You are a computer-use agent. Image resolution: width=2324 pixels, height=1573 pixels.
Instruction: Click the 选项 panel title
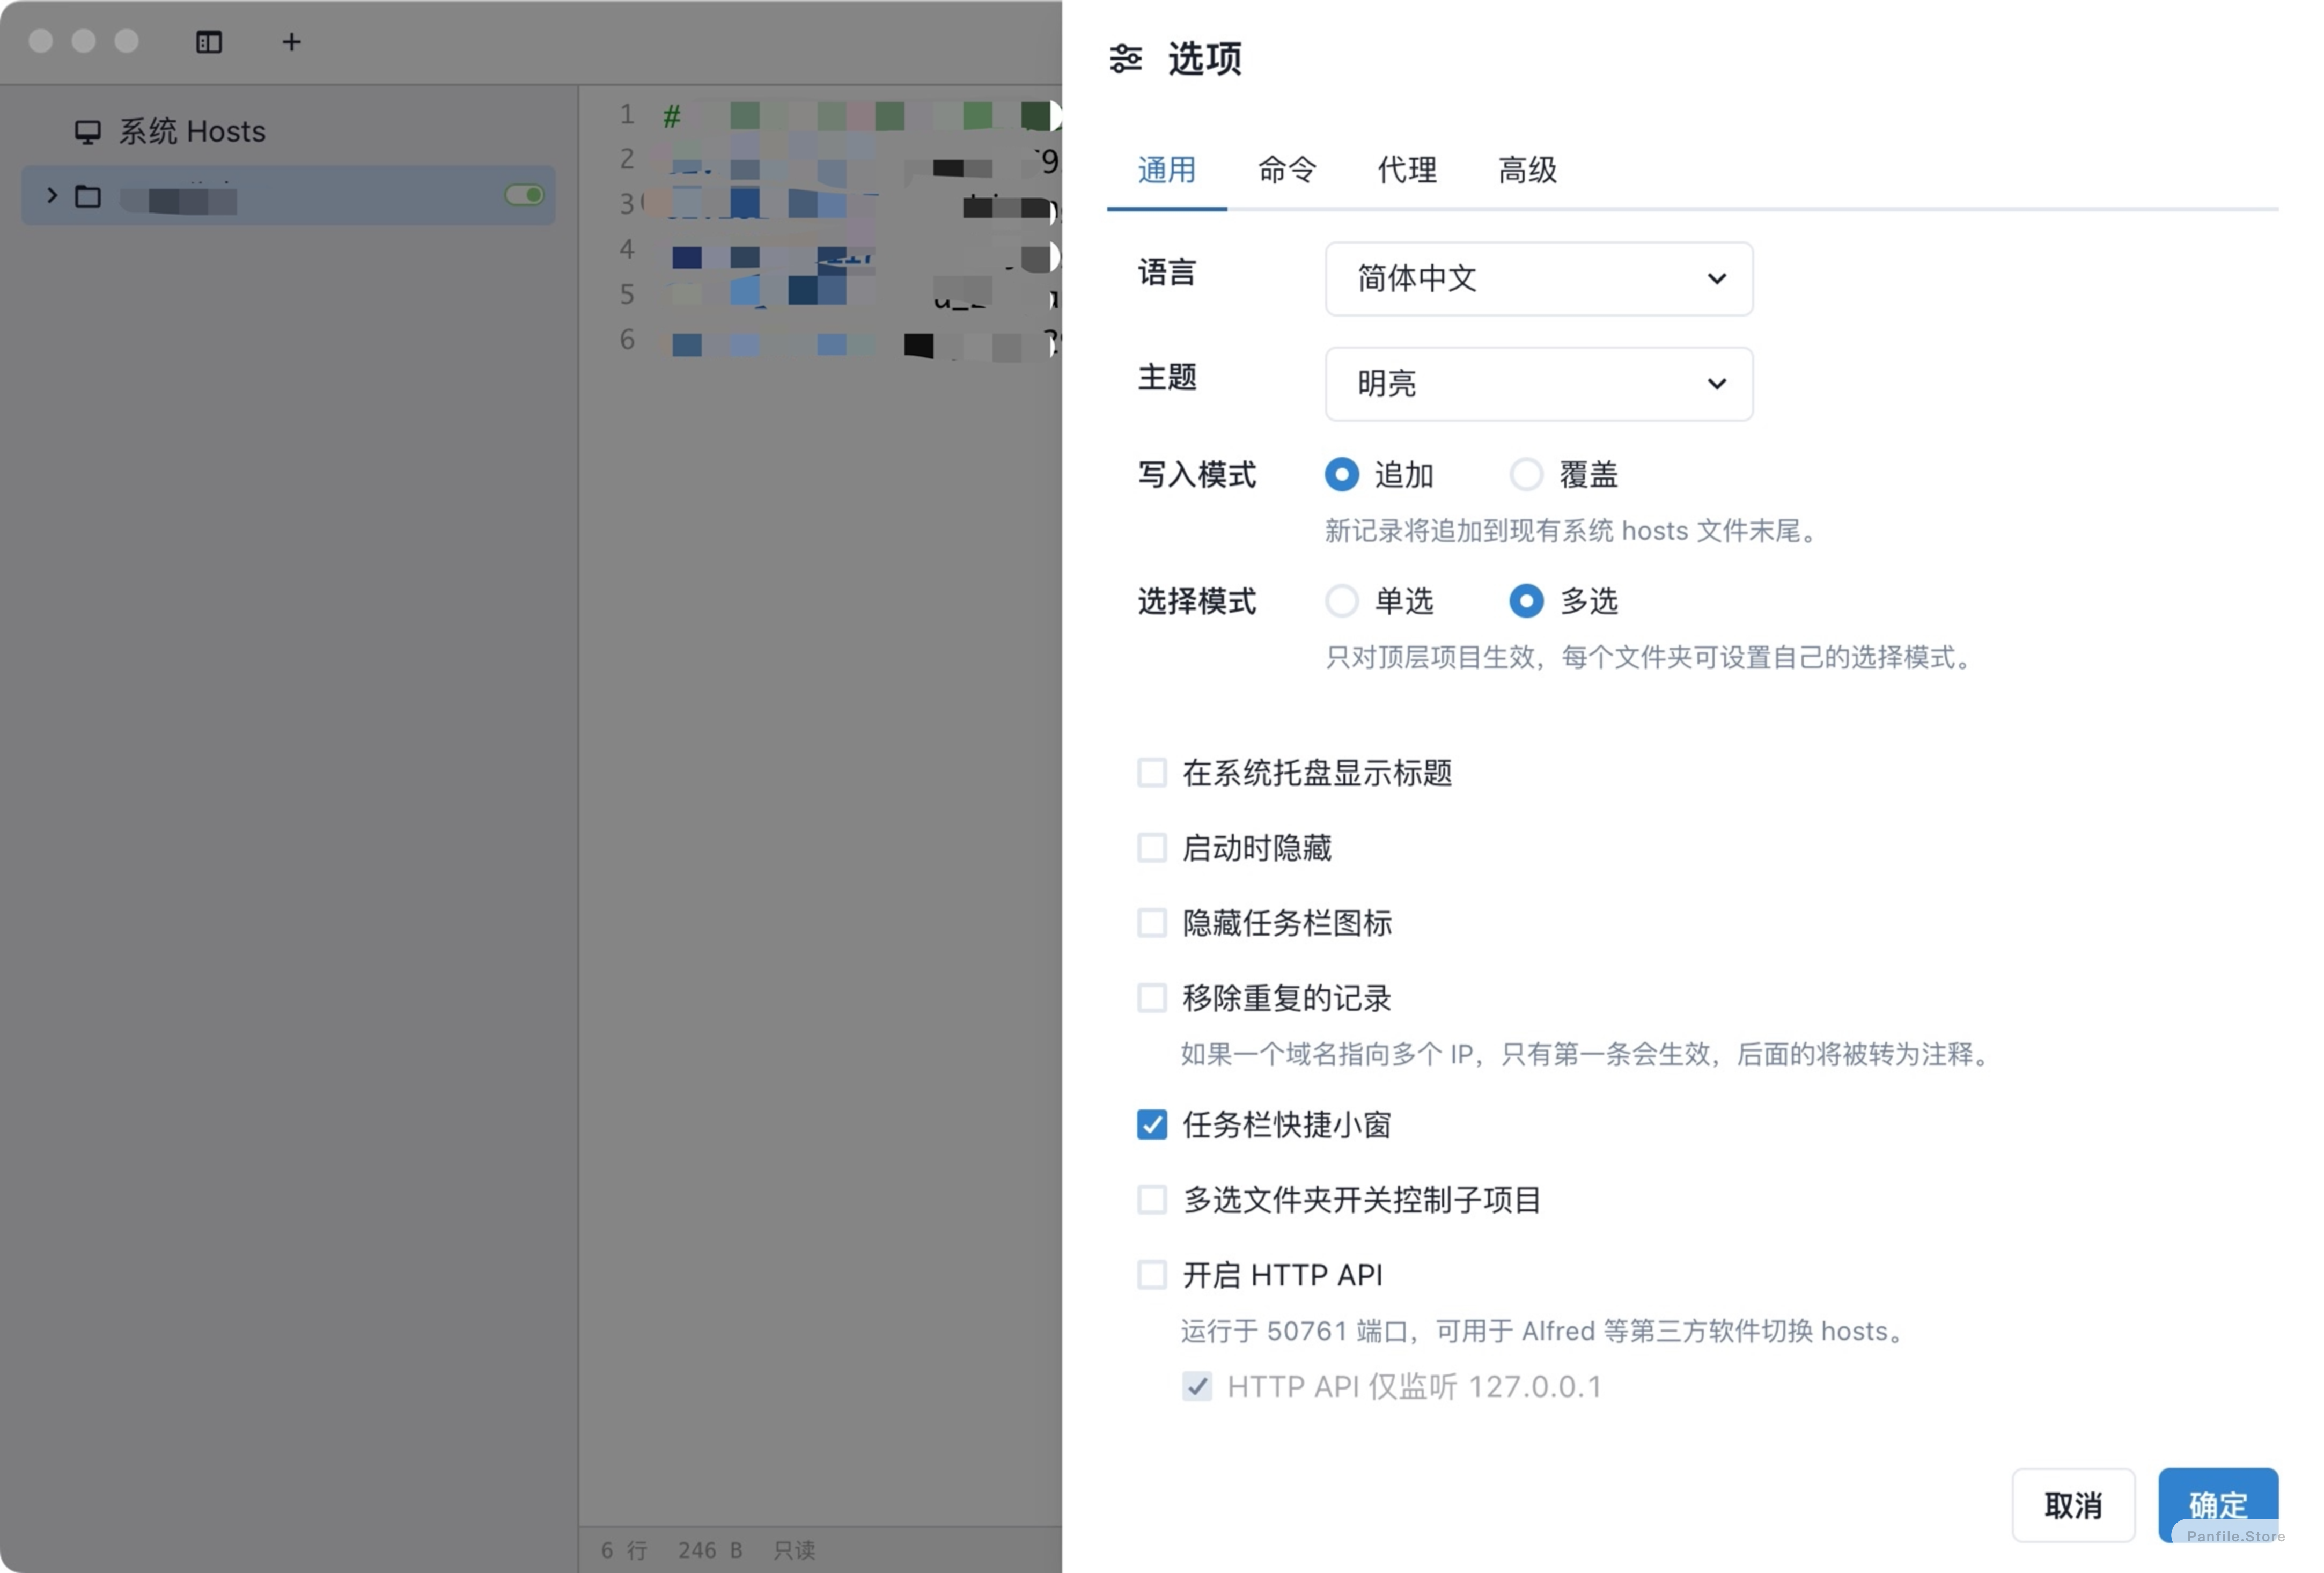point(1205,59)
